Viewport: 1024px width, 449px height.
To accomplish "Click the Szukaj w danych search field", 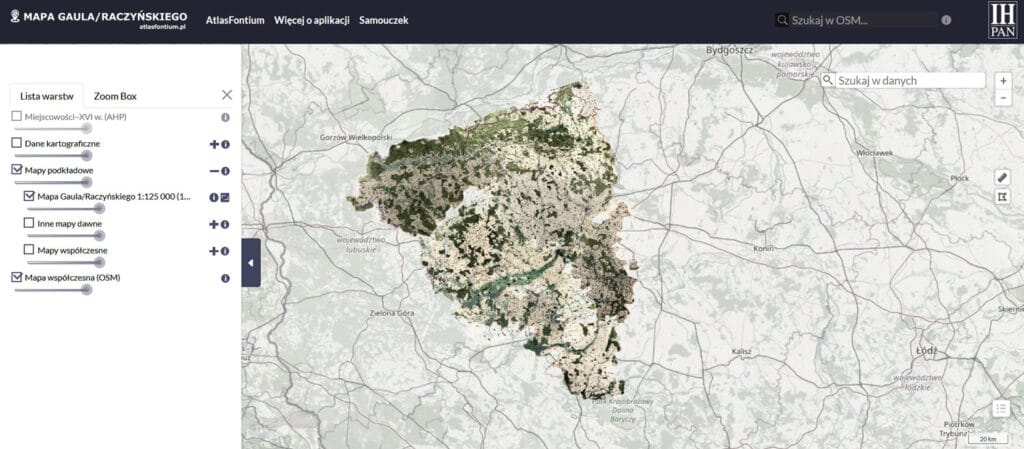I will (x=908, y=80).
